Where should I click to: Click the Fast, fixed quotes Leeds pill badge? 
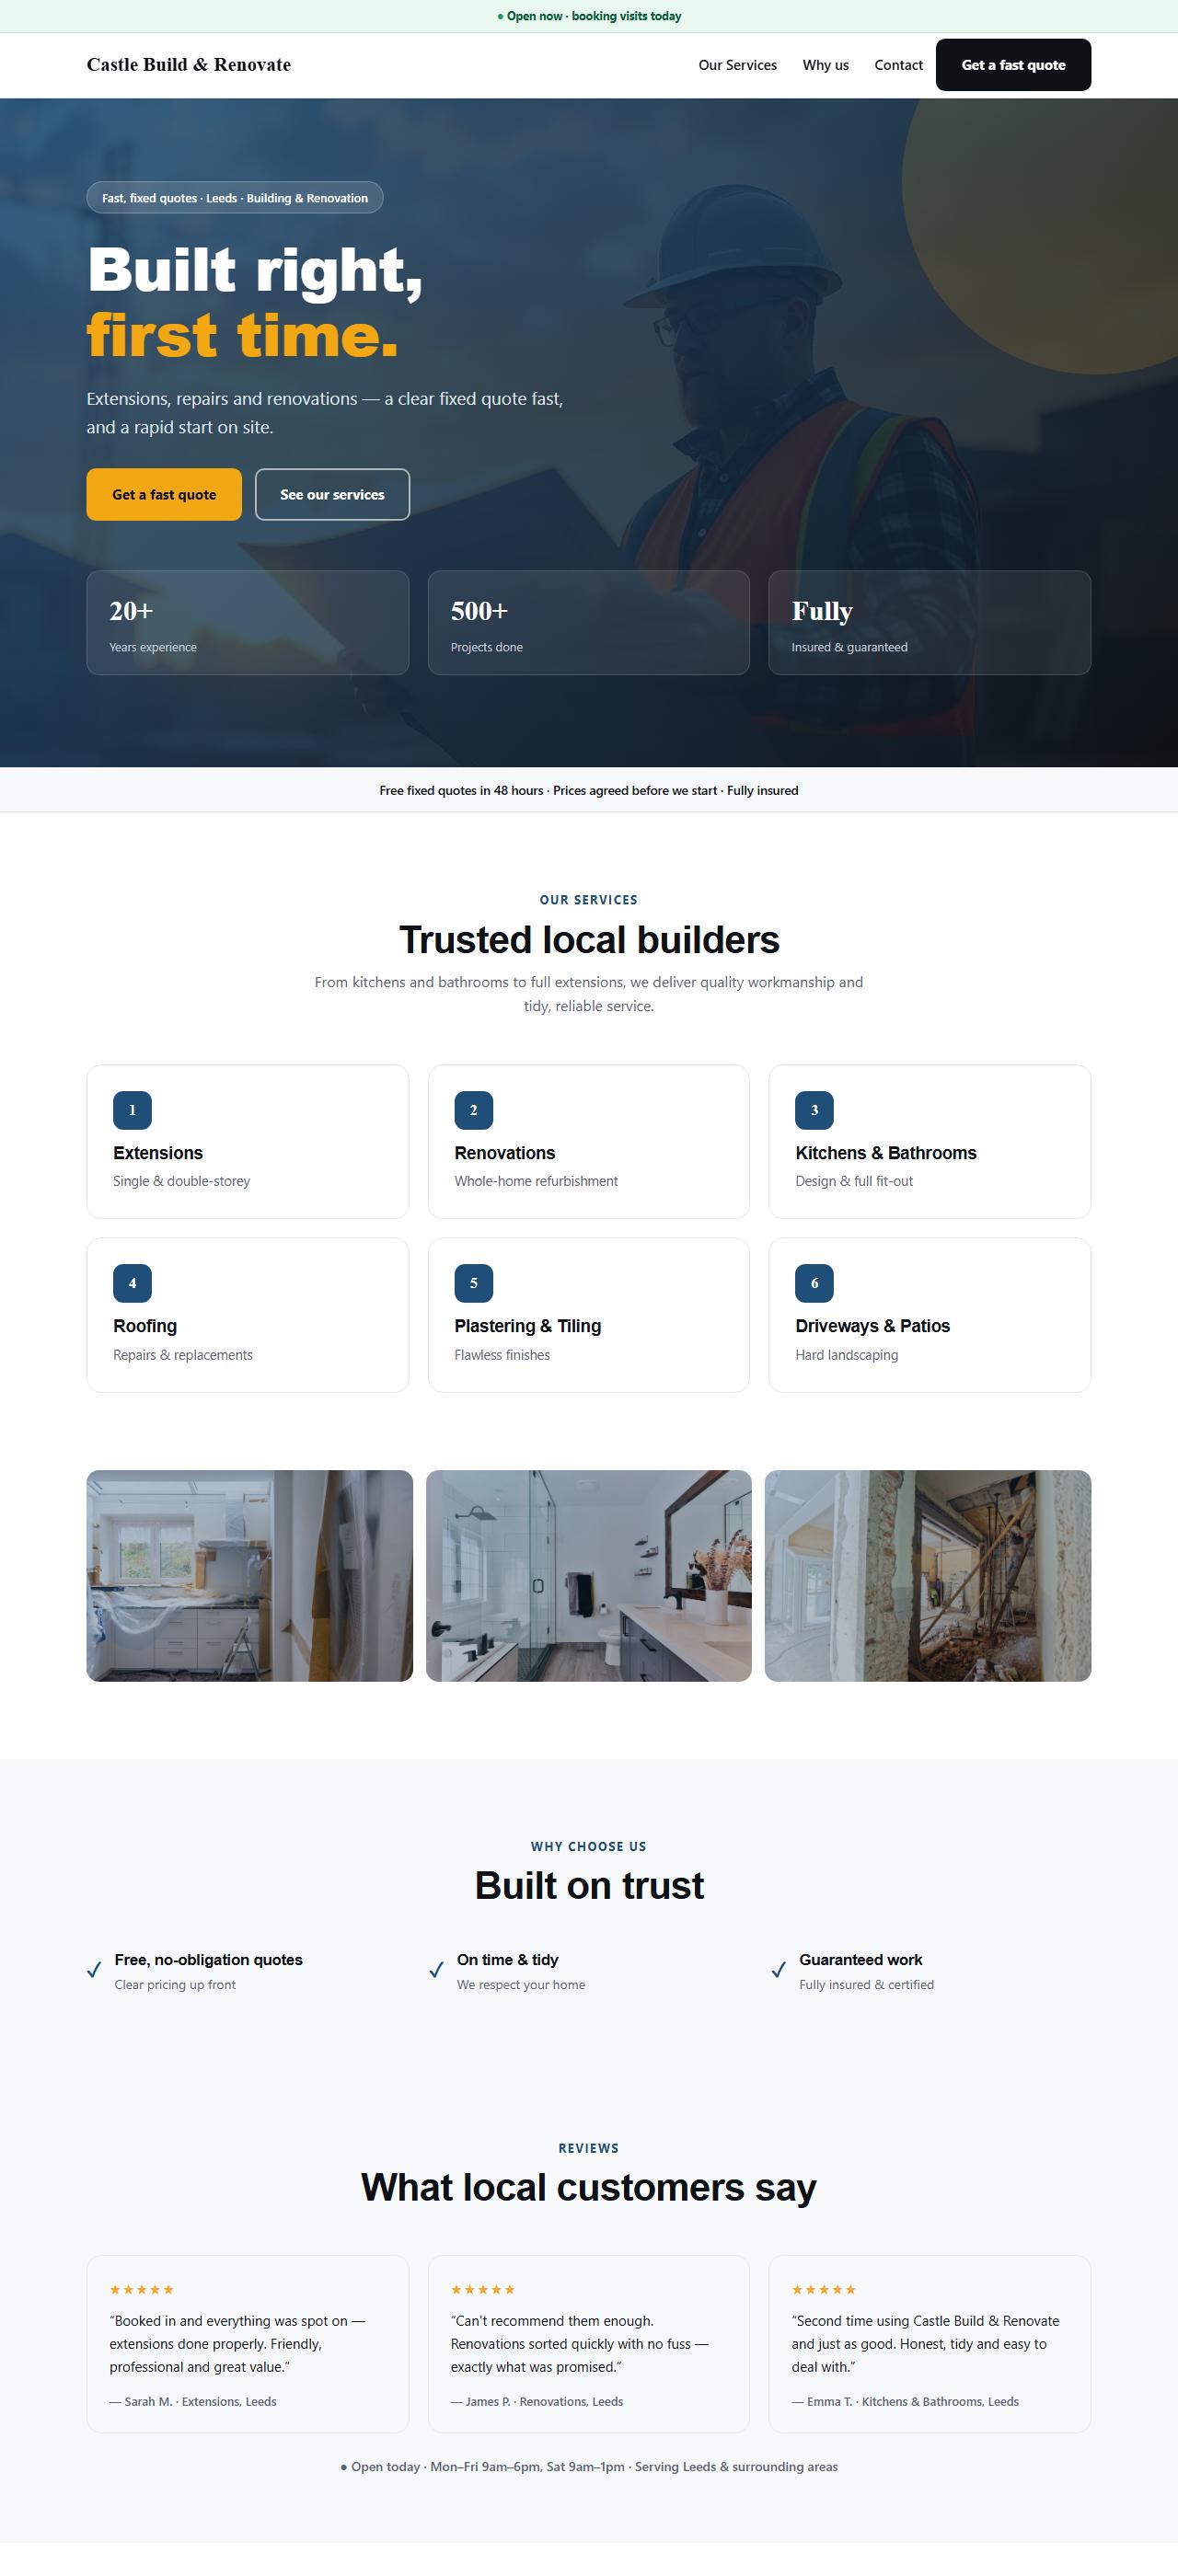[235, 198]
